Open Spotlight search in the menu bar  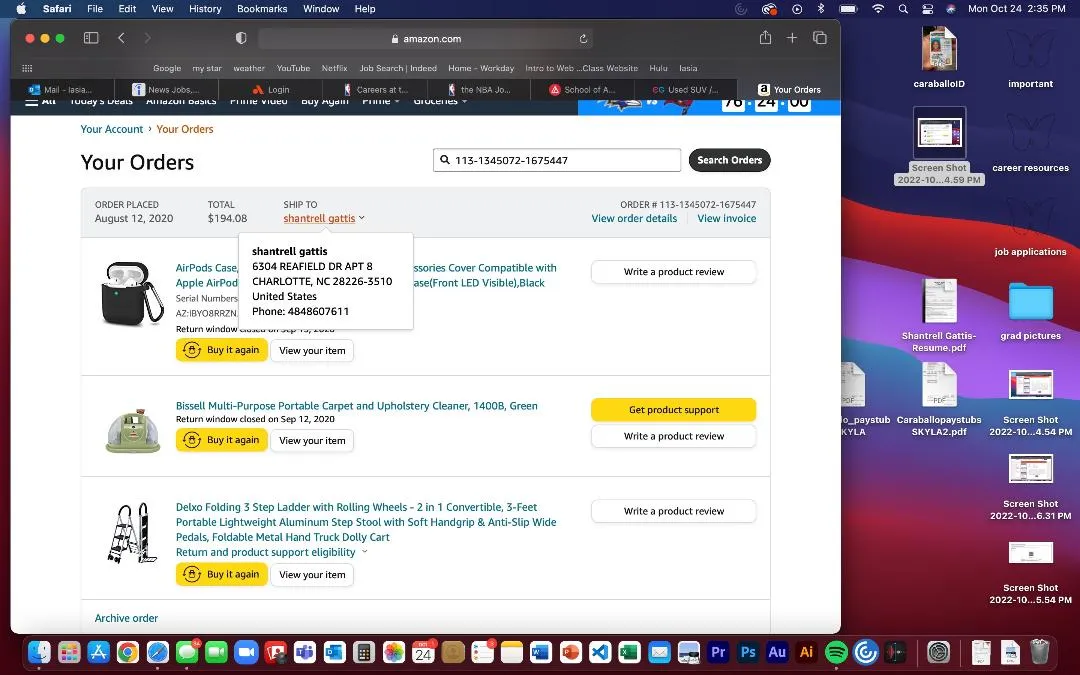pyautogui.click(x=903, y=9)
